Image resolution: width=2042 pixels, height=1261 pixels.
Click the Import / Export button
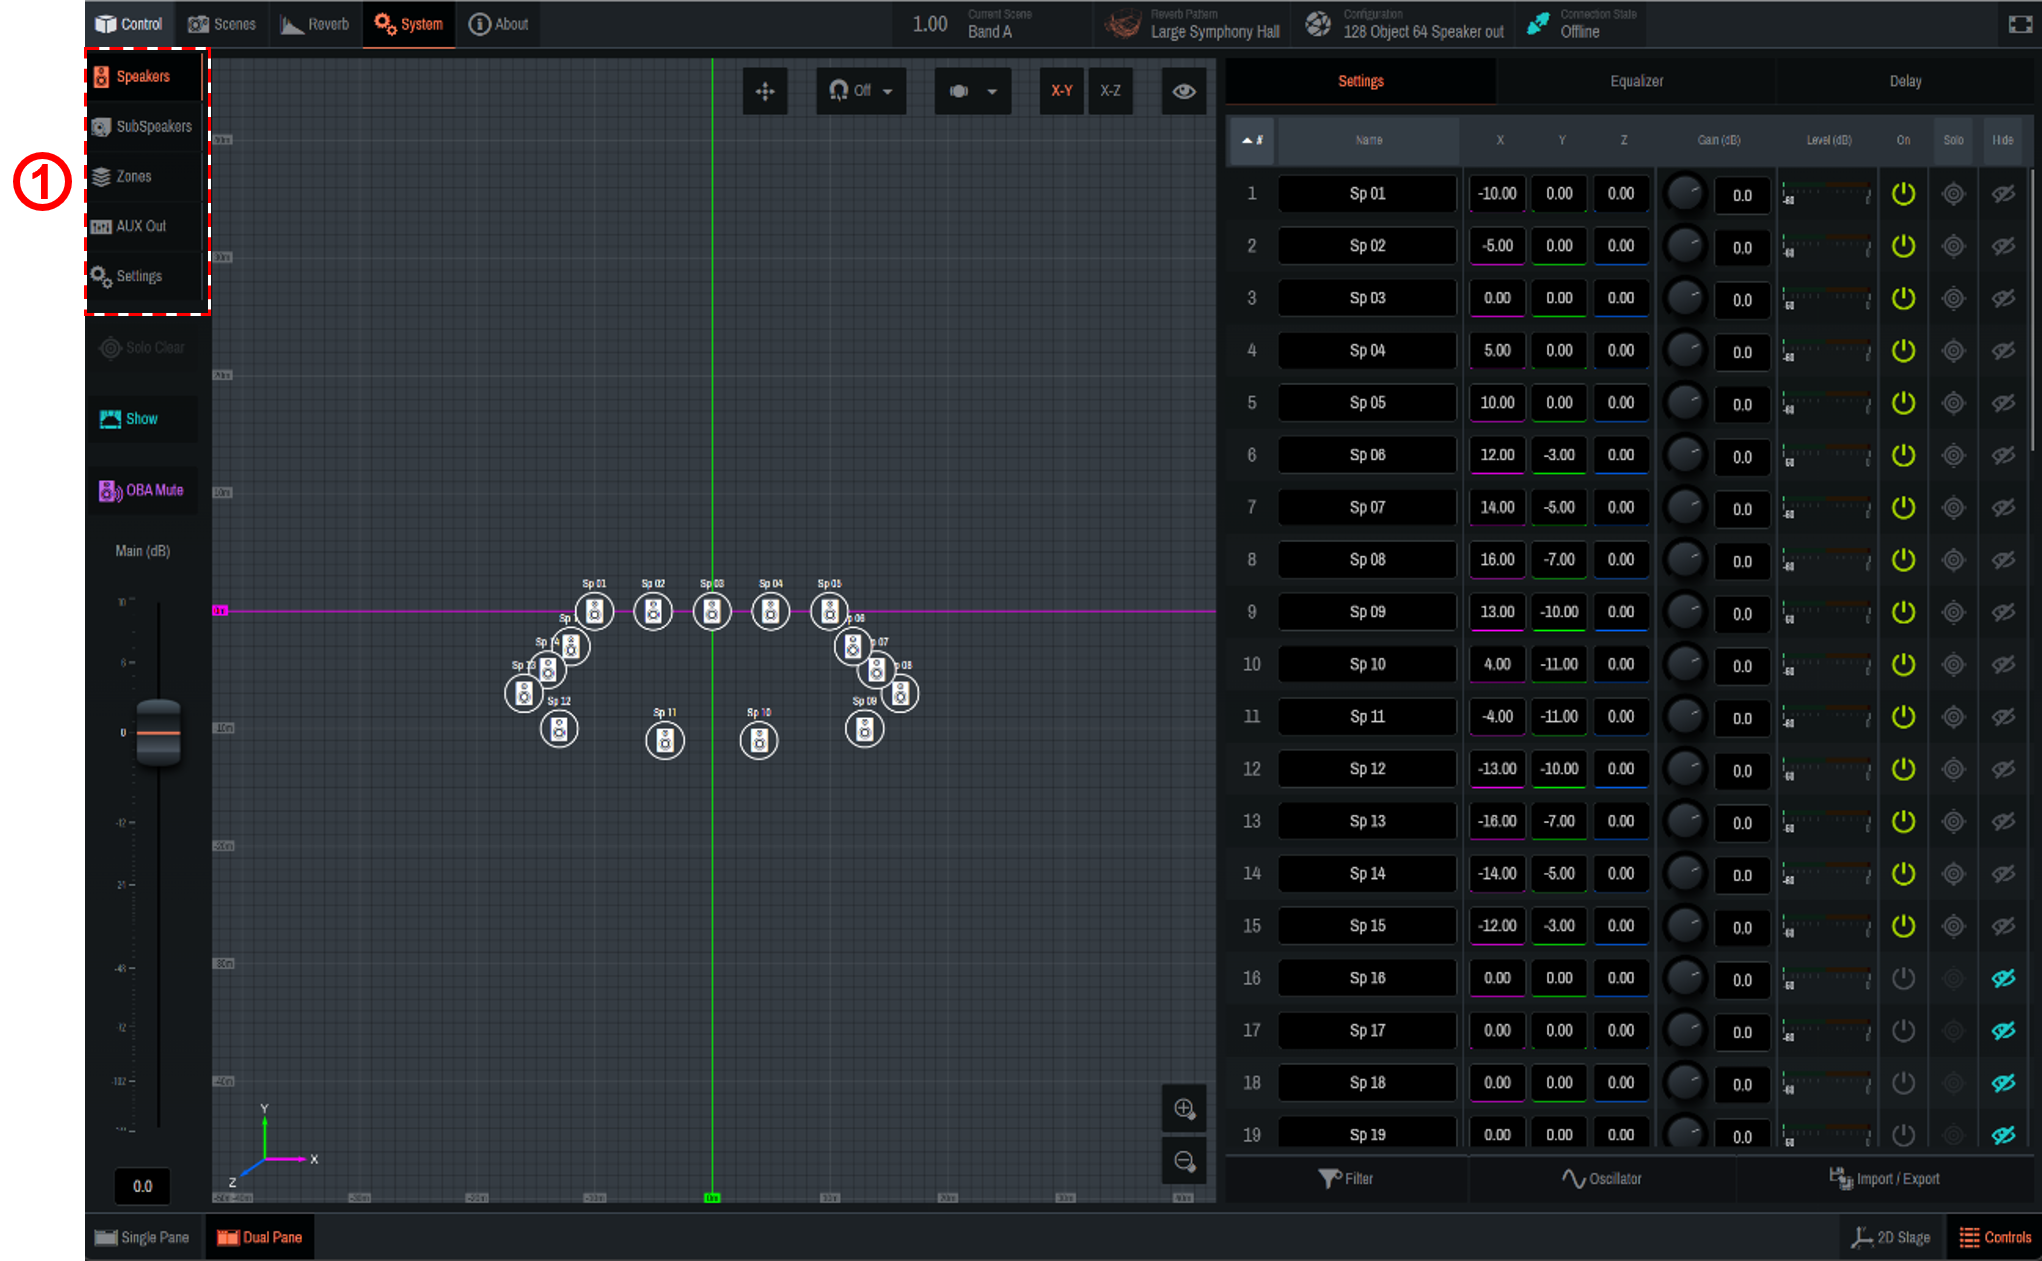(1885, 1178)
